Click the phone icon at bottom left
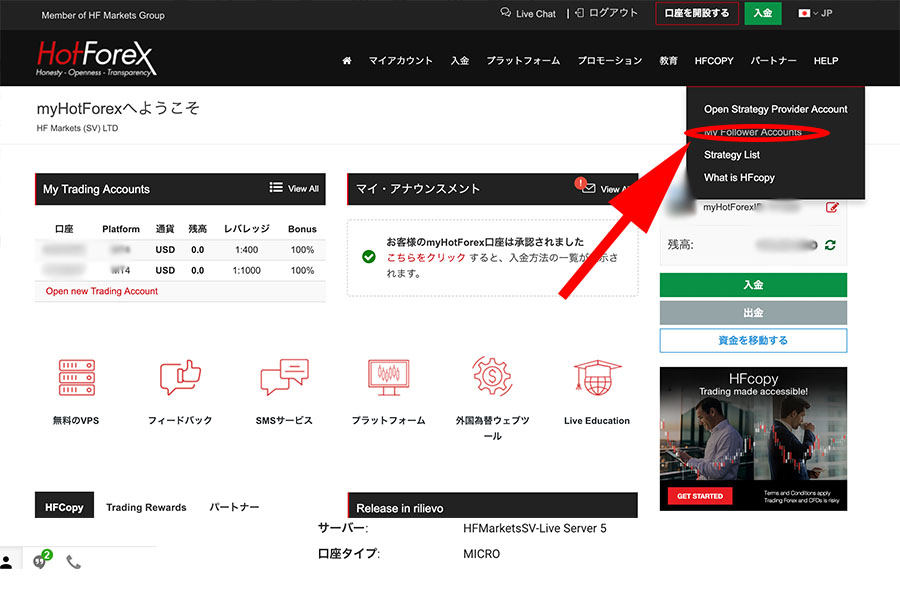Screen dimensions: 900x593 (x=73, y=562)
